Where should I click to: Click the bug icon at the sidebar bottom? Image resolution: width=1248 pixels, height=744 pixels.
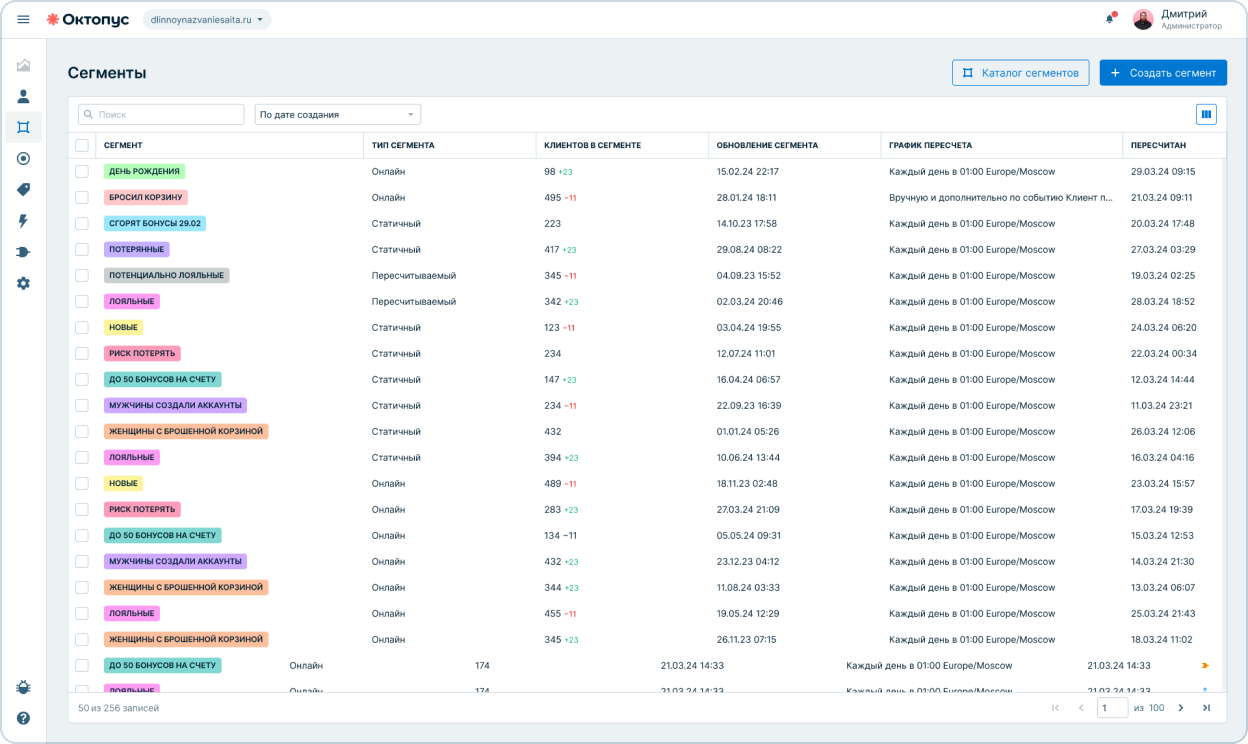pyautogui.click(x=23, y=687)
